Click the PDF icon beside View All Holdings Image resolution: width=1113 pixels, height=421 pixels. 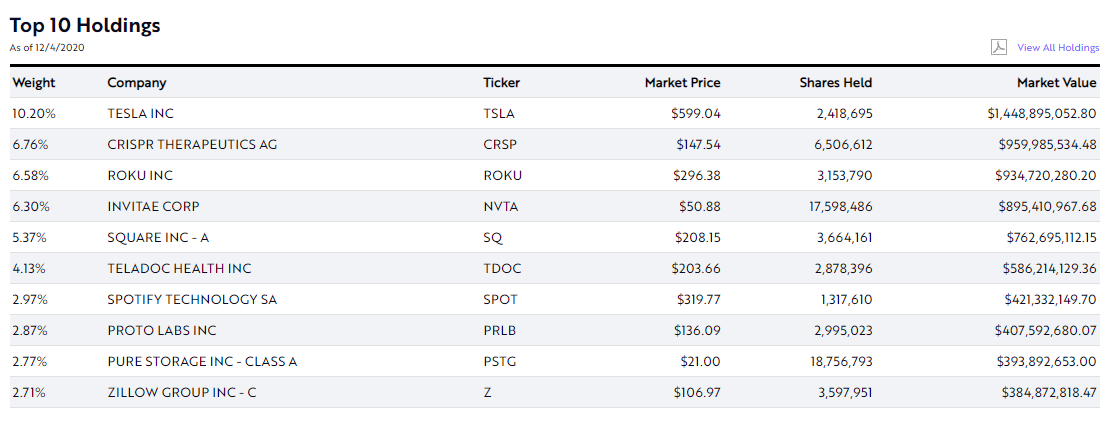[x=998, y=47]
